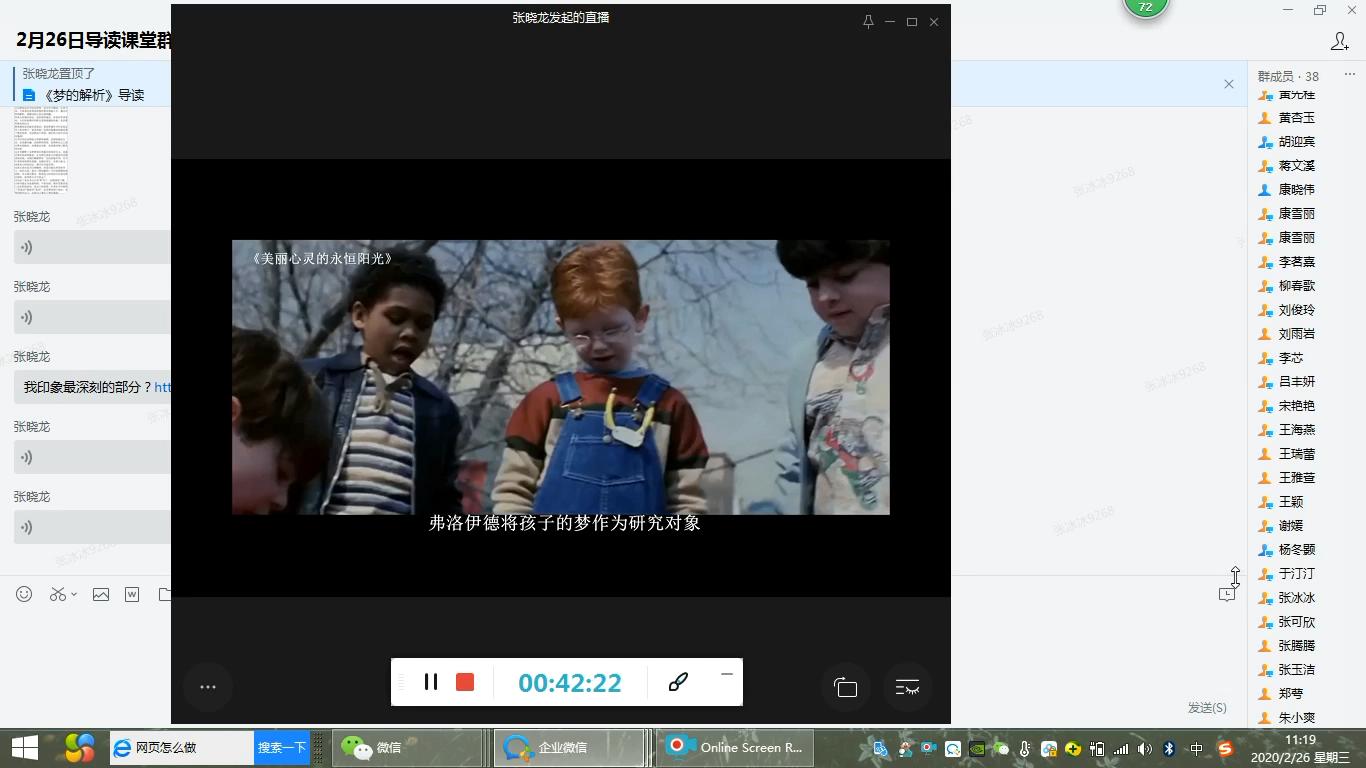Screen dimensions: 1366x768
Task: Select member 宋艳艳
Action: pos(1296,406)
